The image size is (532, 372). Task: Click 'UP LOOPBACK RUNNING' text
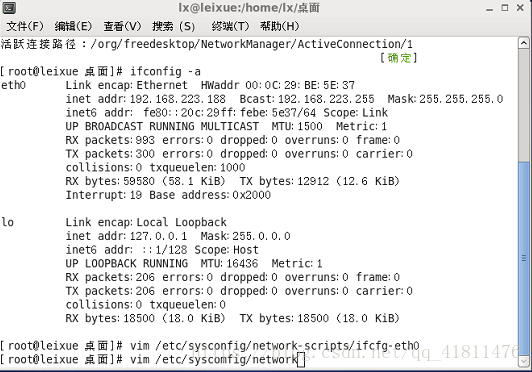pyautogui.click(x=127, y=263)
